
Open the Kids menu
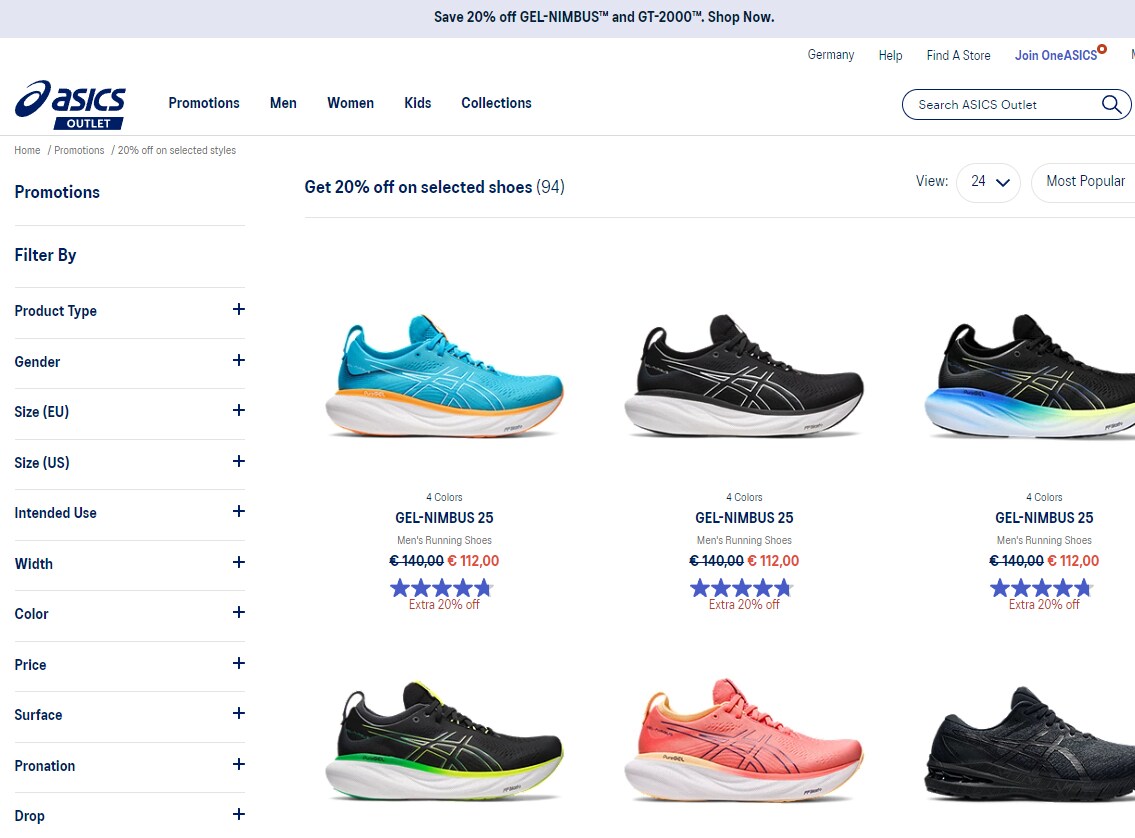click(x=418, y=103)
